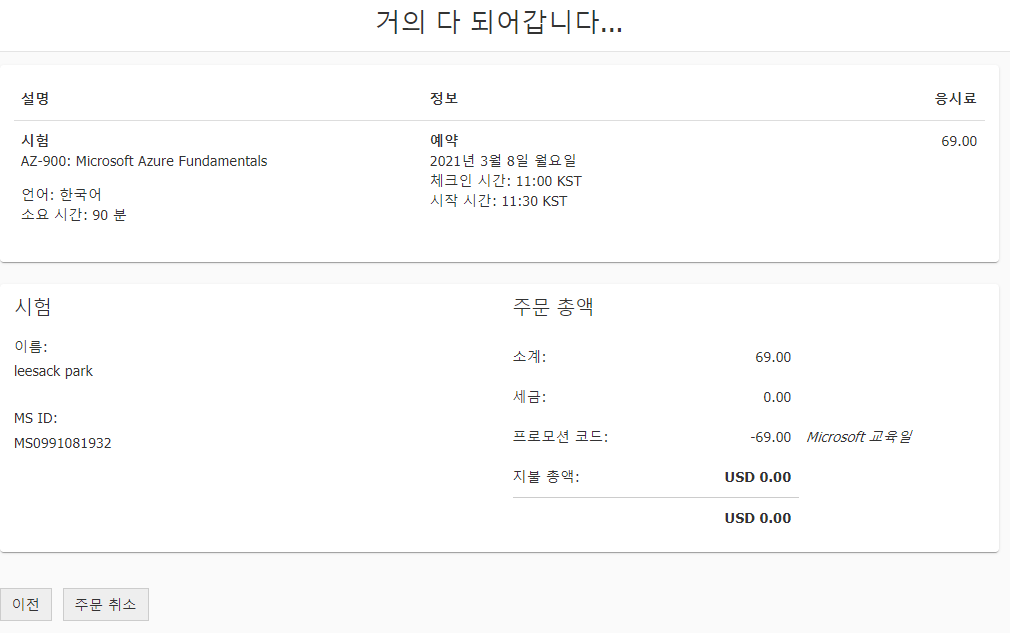Click the 응시료 column header
Viewport: 1010px width, 633px height.
[955, 99]
